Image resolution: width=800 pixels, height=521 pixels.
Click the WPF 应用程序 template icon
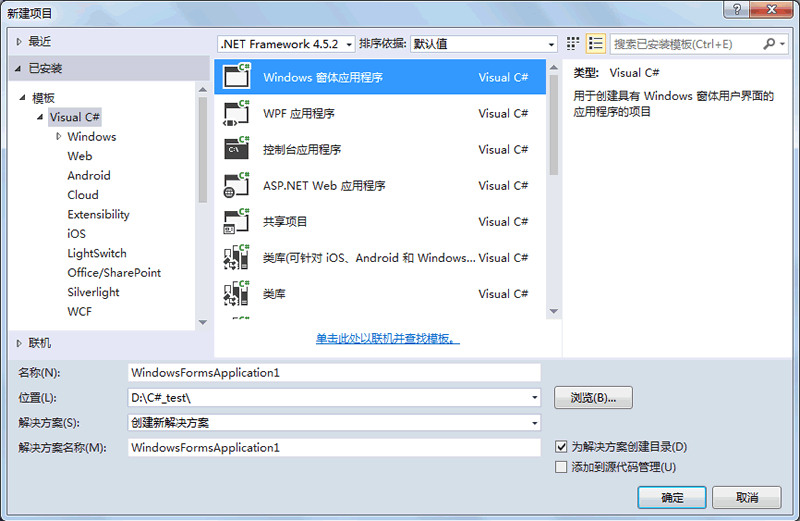click(x=236, y=113)
